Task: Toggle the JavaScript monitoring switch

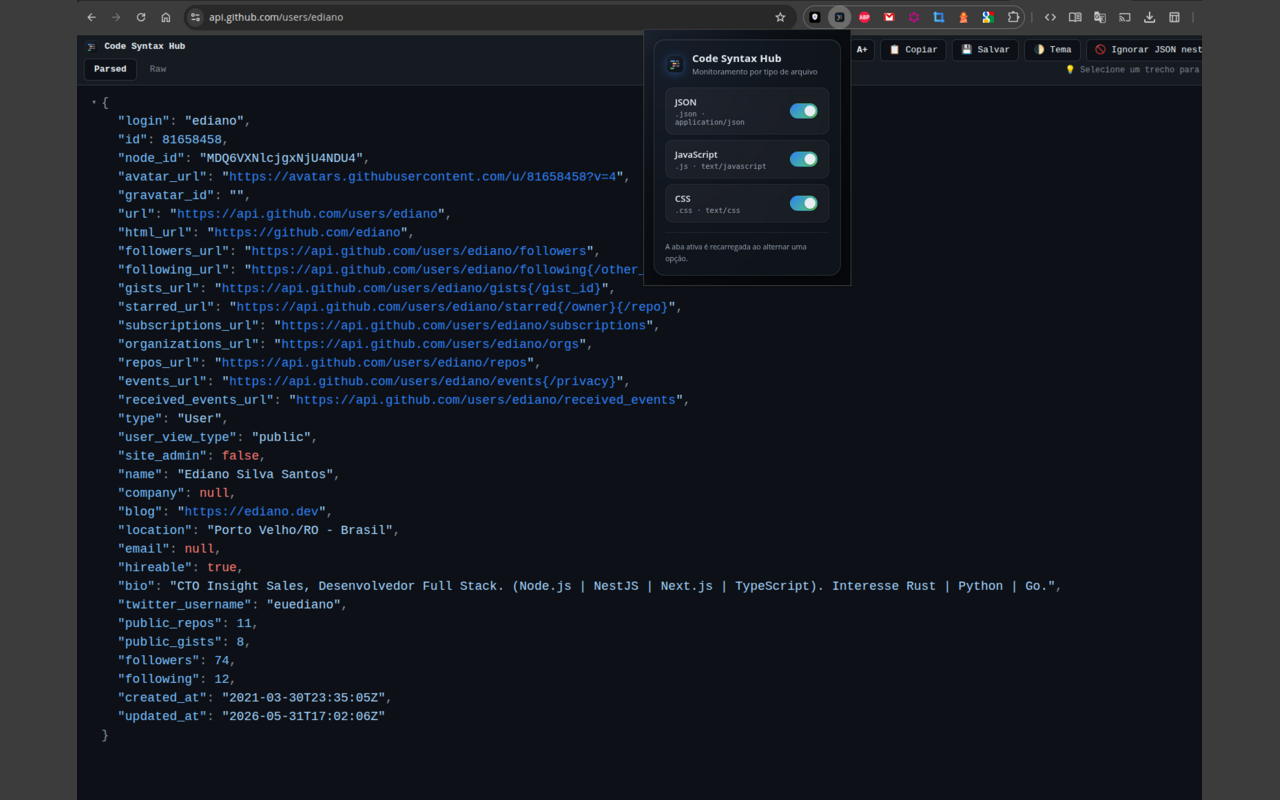Action: pos(803,159)
